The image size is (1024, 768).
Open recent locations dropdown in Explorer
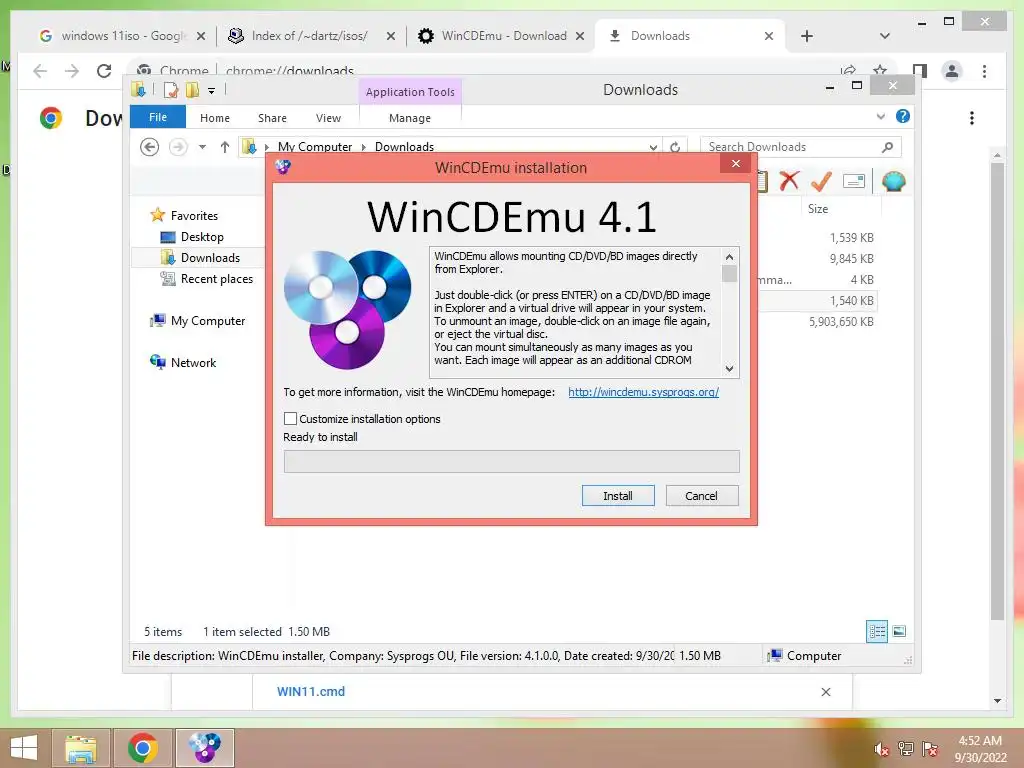pyautogui.click(x=202, y=147)
